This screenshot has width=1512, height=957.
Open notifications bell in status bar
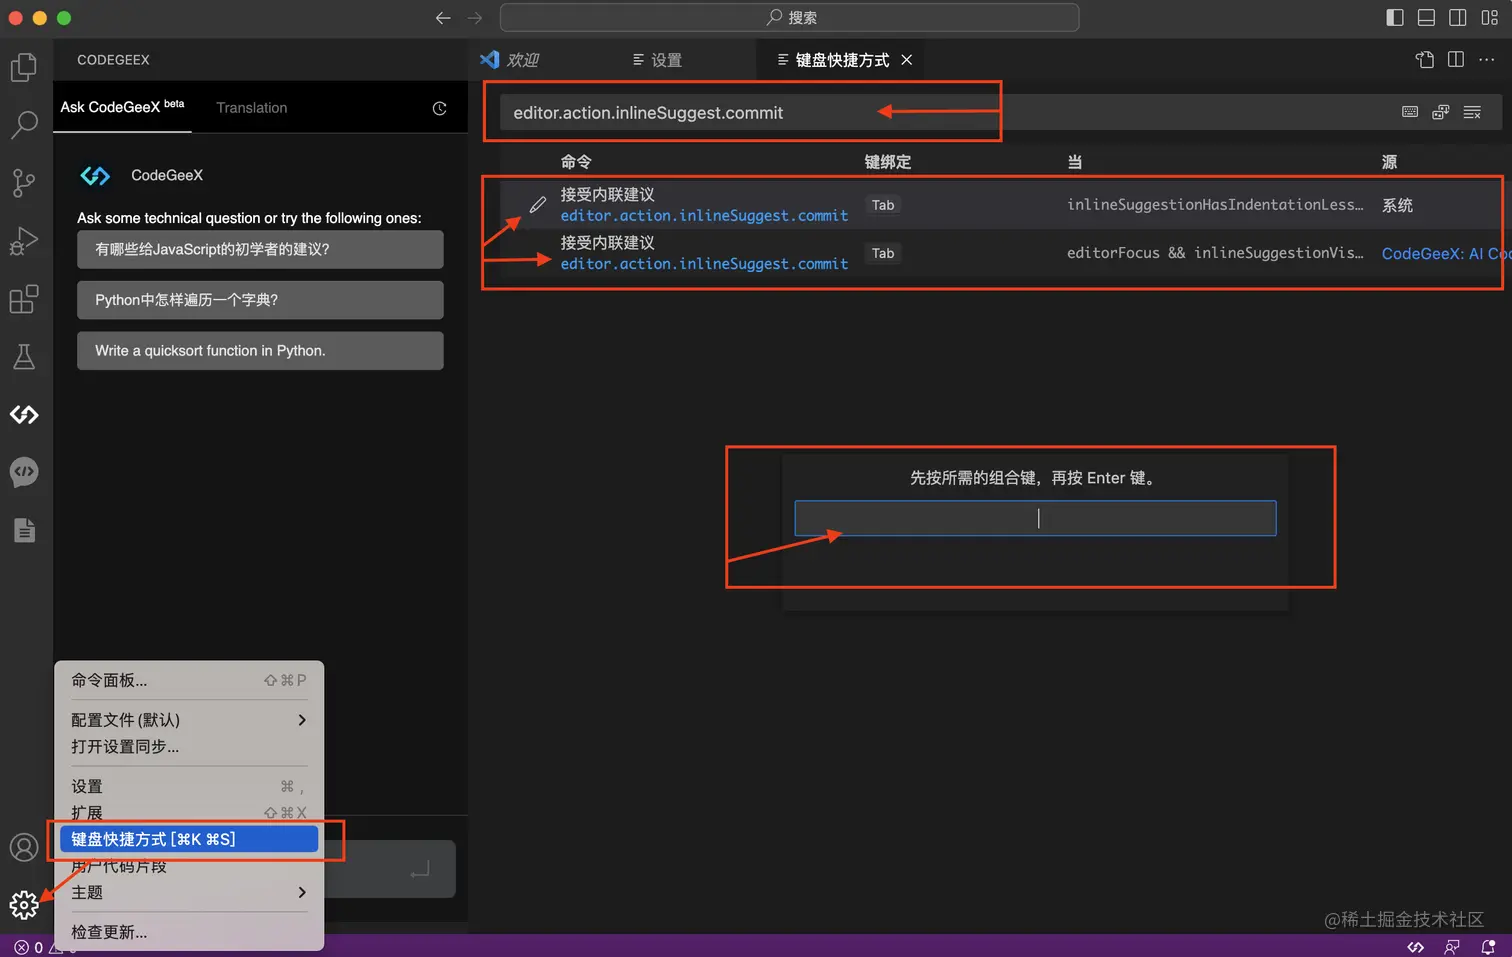click(x=1489, y=947)
